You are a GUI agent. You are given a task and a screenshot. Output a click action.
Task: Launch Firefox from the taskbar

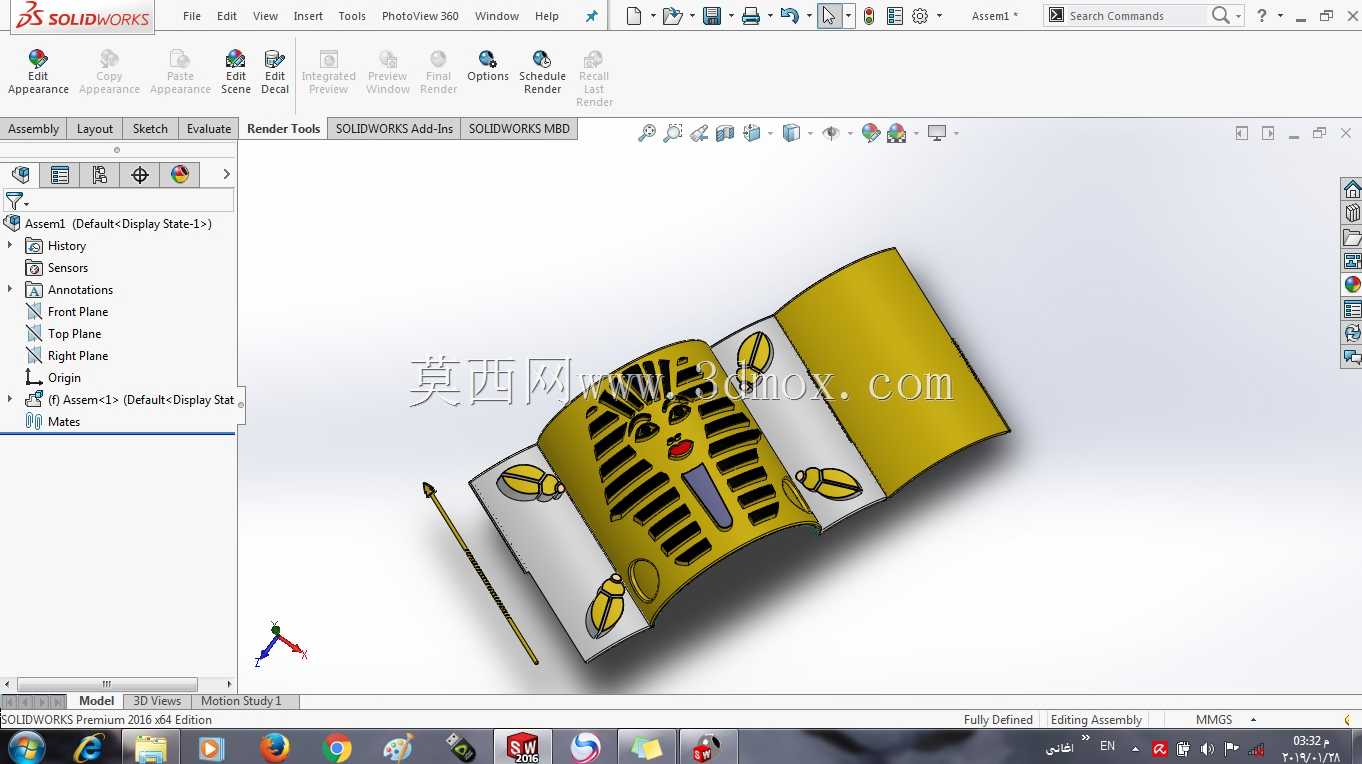tap(274, 747)
